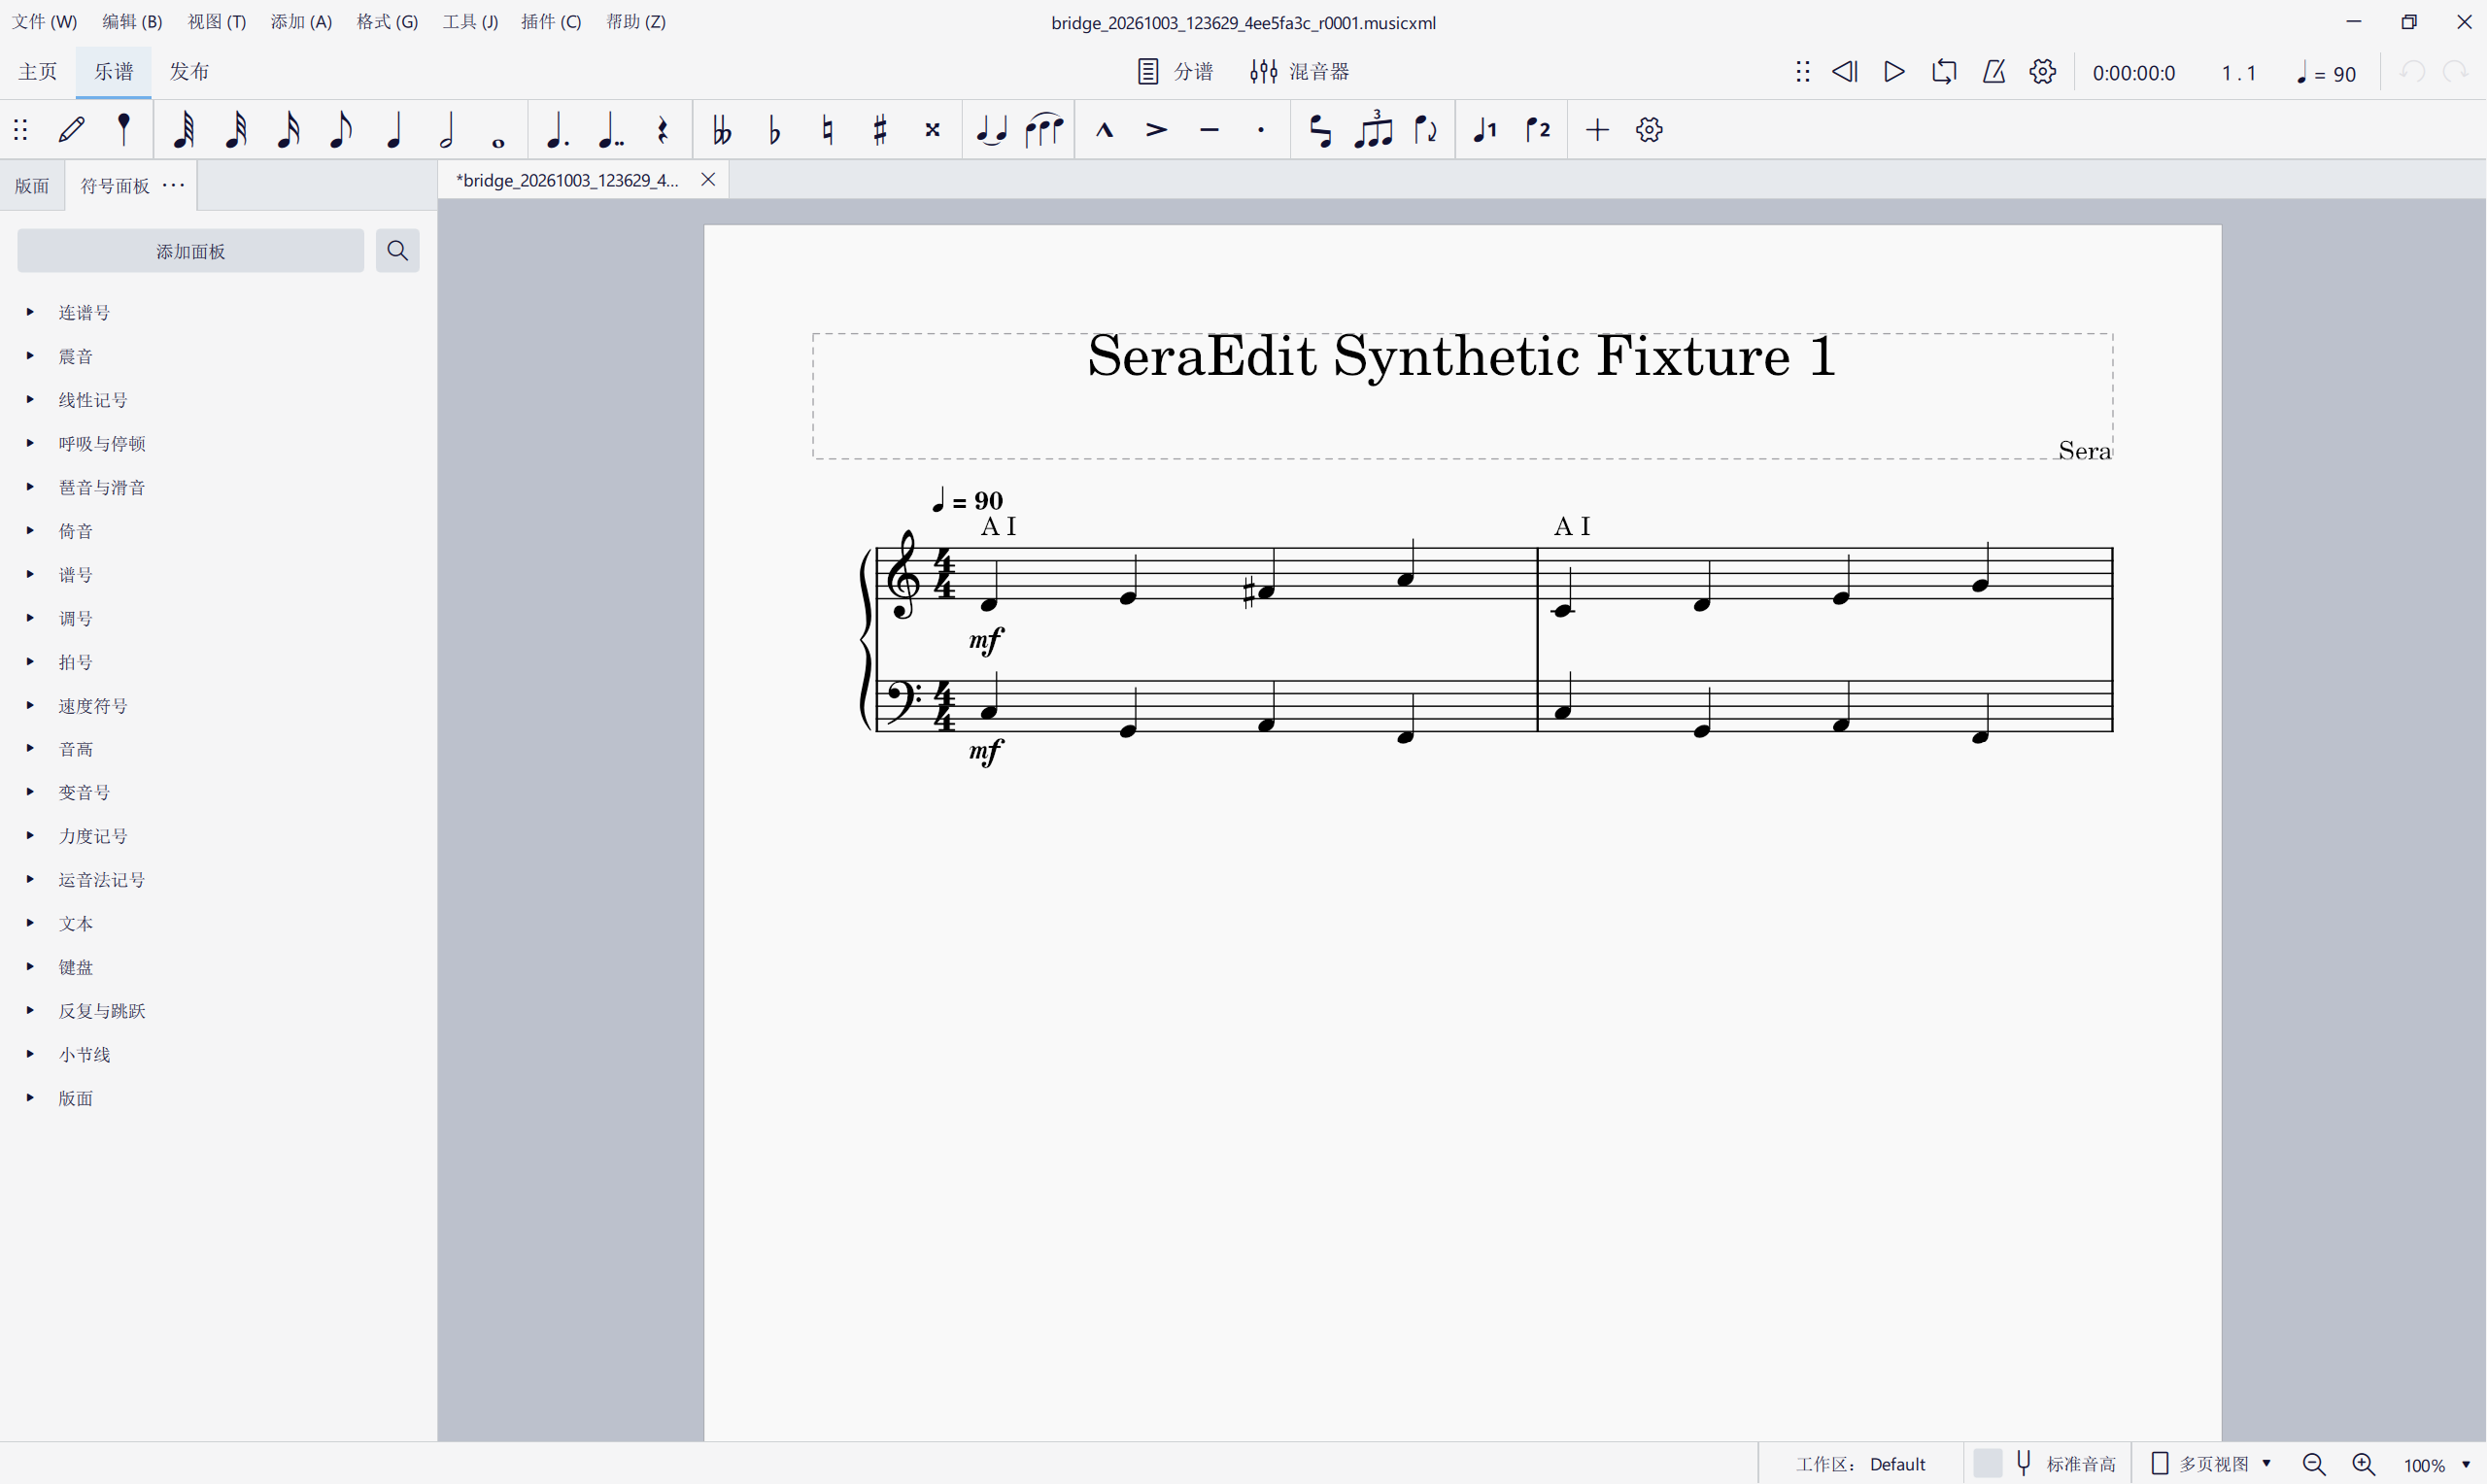Select the 32nd note duration
2487x1484 pixels.
tap(236, 130)
